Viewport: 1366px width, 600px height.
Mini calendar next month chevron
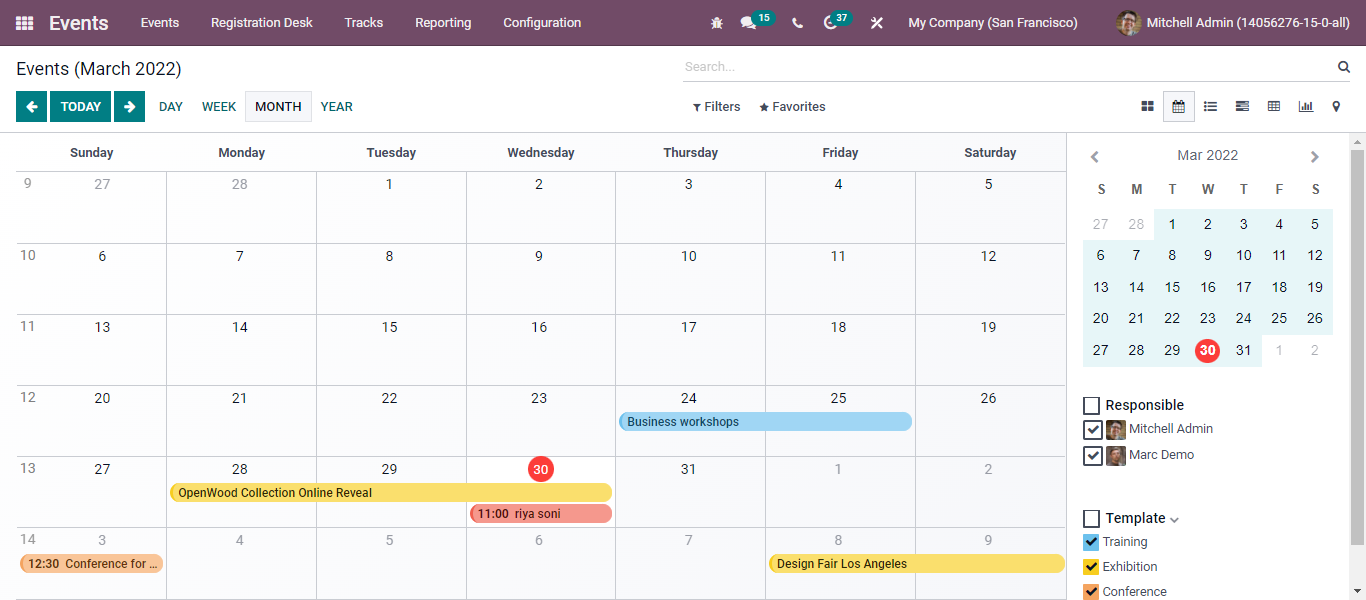coord(1314,157)
